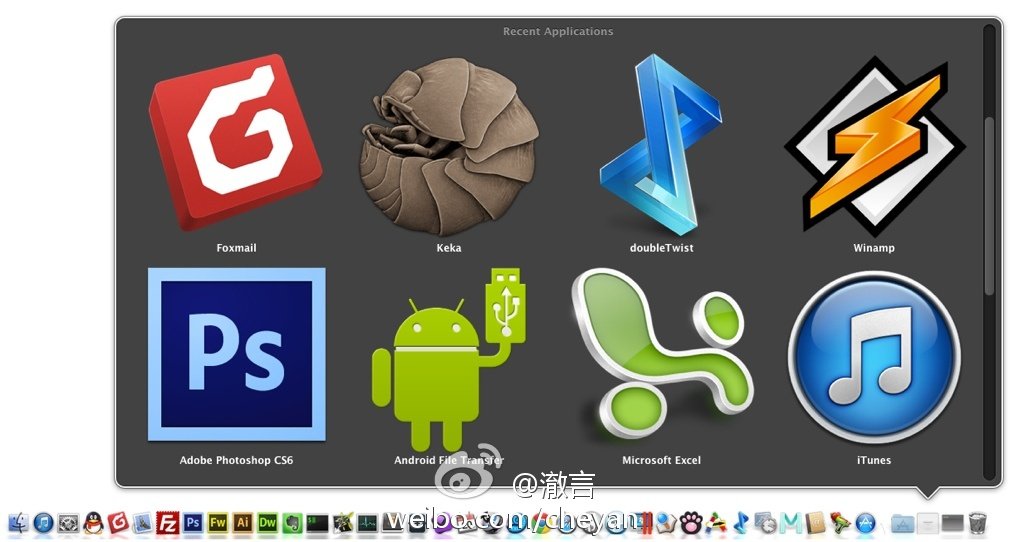Launch Adobe Illustrator (Ai) from the Dock
This screenshot has height=542, width=1024.
tap(243, 522)
